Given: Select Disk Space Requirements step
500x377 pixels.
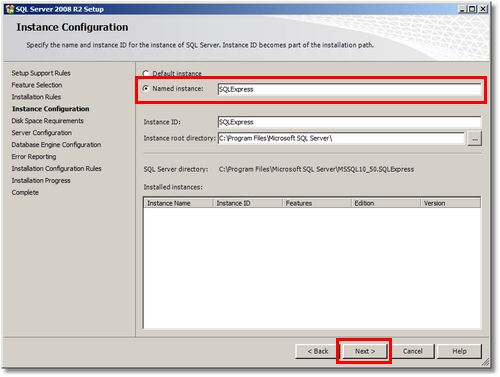Looking at the screenshot, I should (x=47, y=121).
